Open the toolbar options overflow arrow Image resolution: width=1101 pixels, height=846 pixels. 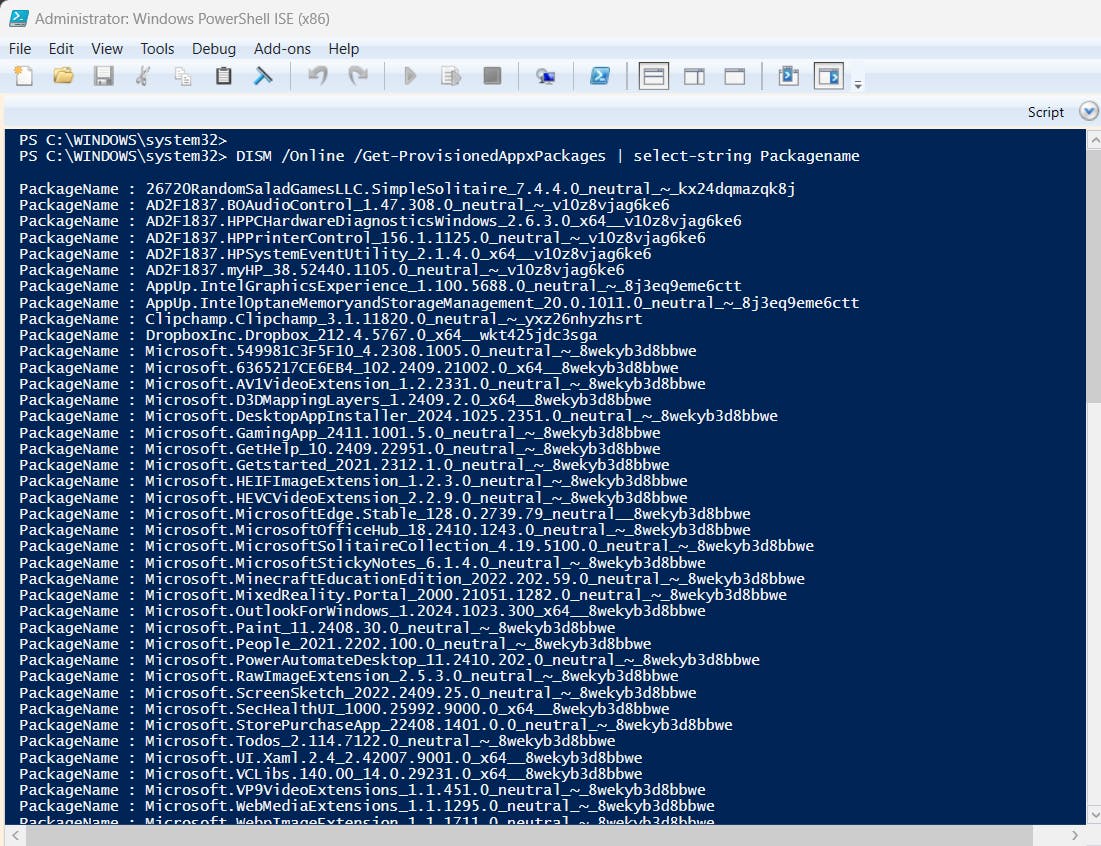pos(857,84)
